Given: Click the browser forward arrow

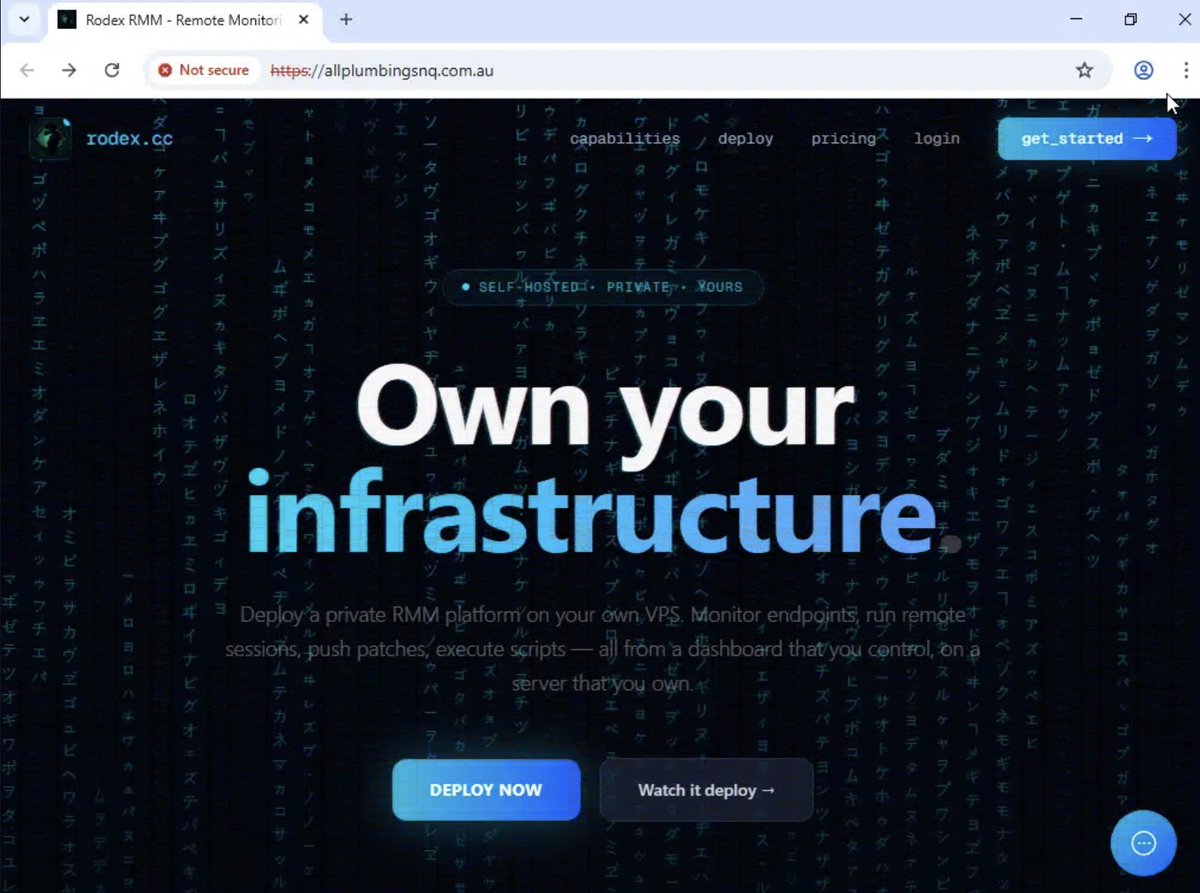Looking at the screenshot, I should [x=69, y=70].
